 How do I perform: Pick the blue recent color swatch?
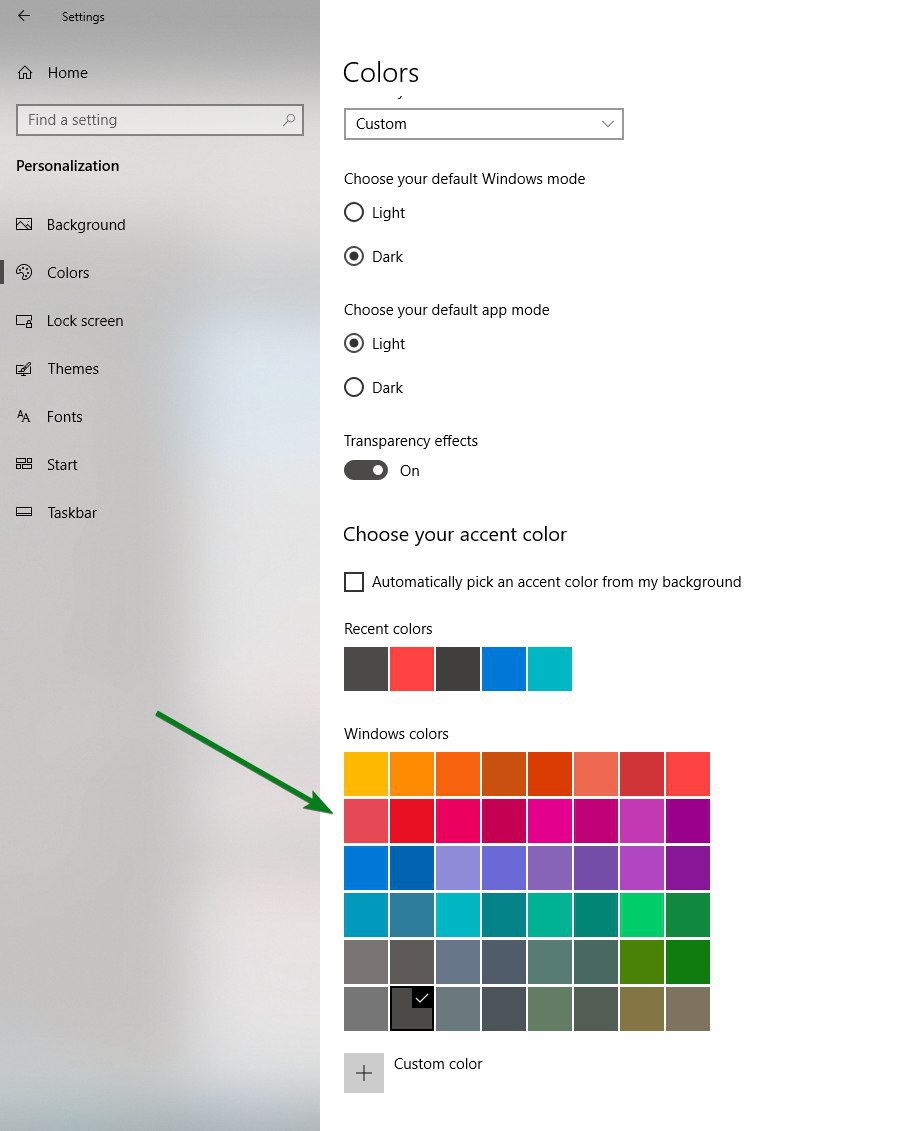pos(504,669)
